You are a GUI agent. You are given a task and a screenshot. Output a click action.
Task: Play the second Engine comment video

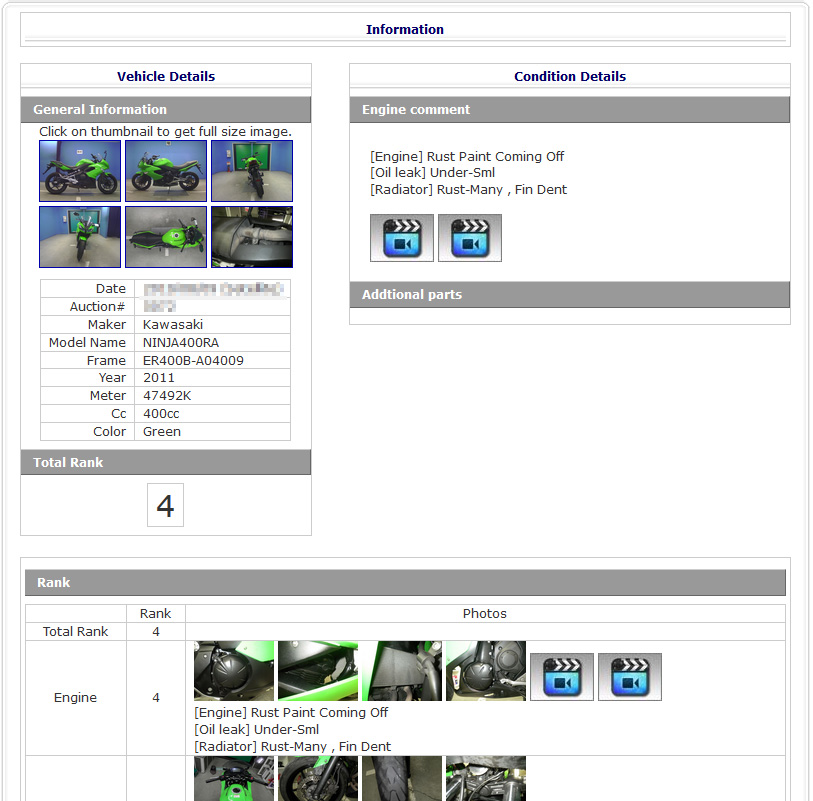pyautogui.click(x=469, y=237)
